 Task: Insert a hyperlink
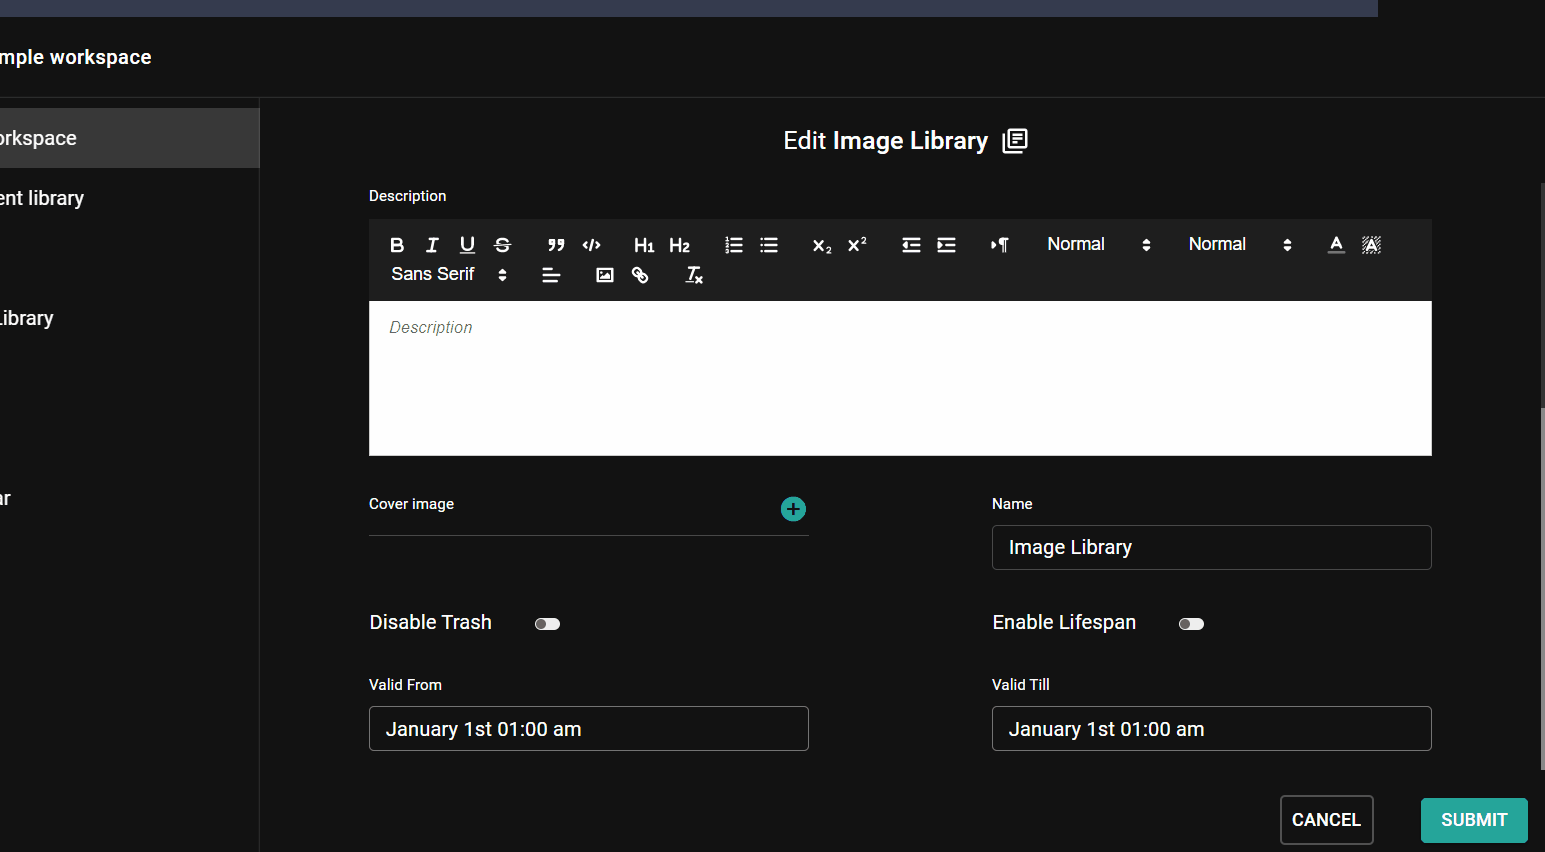click(x=640, y=275)
